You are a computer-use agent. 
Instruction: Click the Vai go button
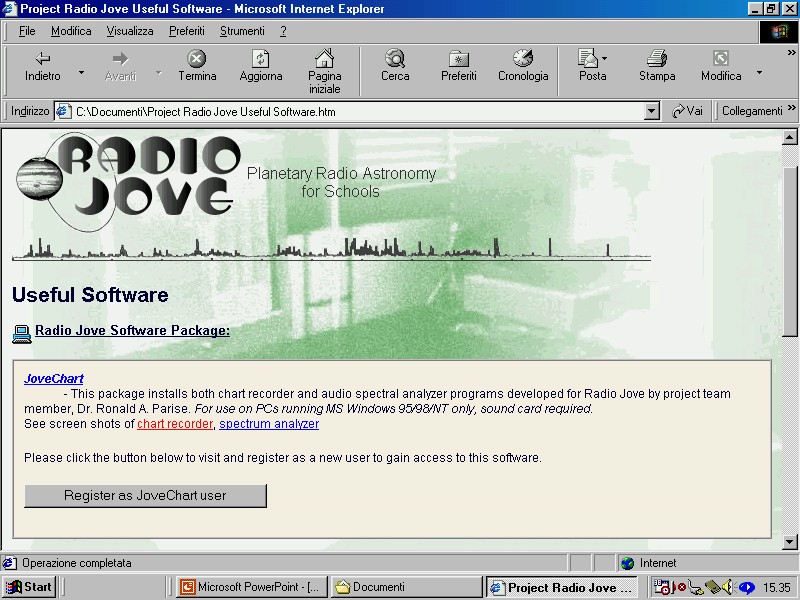(x=687, y=112)
